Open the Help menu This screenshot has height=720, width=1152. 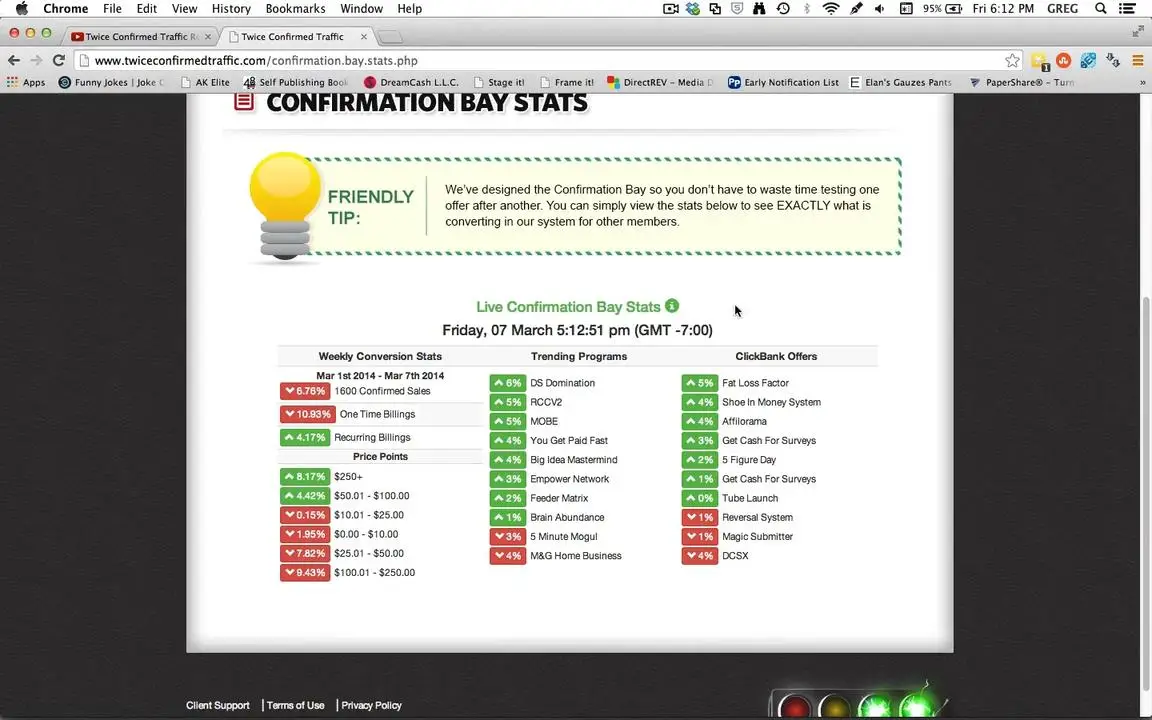click(409, 9)
